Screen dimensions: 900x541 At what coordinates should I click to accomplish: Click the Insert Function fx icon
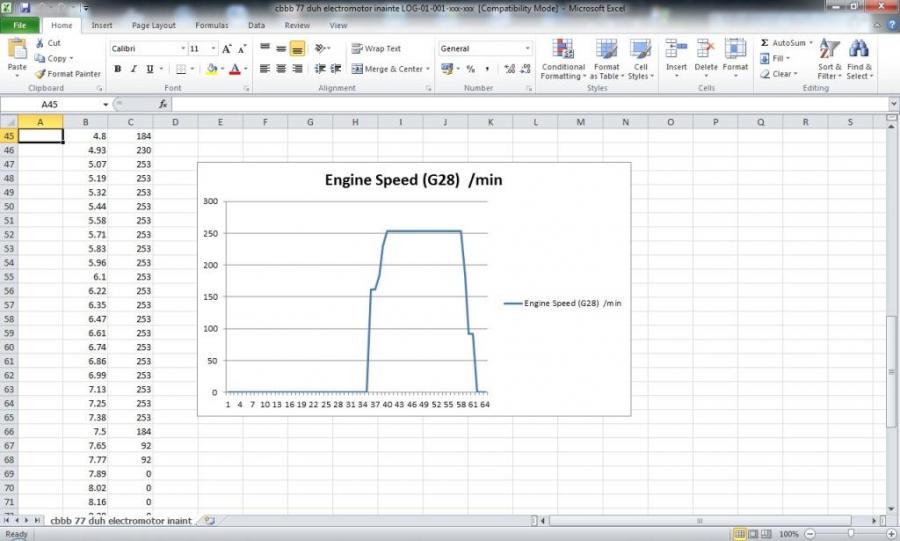coord(163,104)
